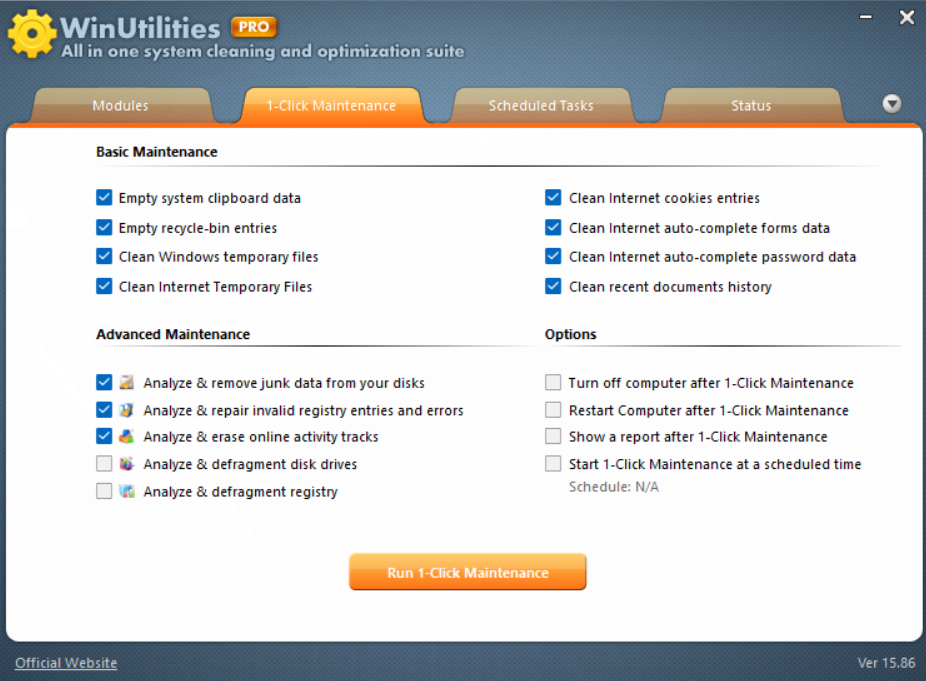Check Analyze & defragment registry box
Image resolution: width=926 pixels, height=681 pixels.
[x=104, y=491]
